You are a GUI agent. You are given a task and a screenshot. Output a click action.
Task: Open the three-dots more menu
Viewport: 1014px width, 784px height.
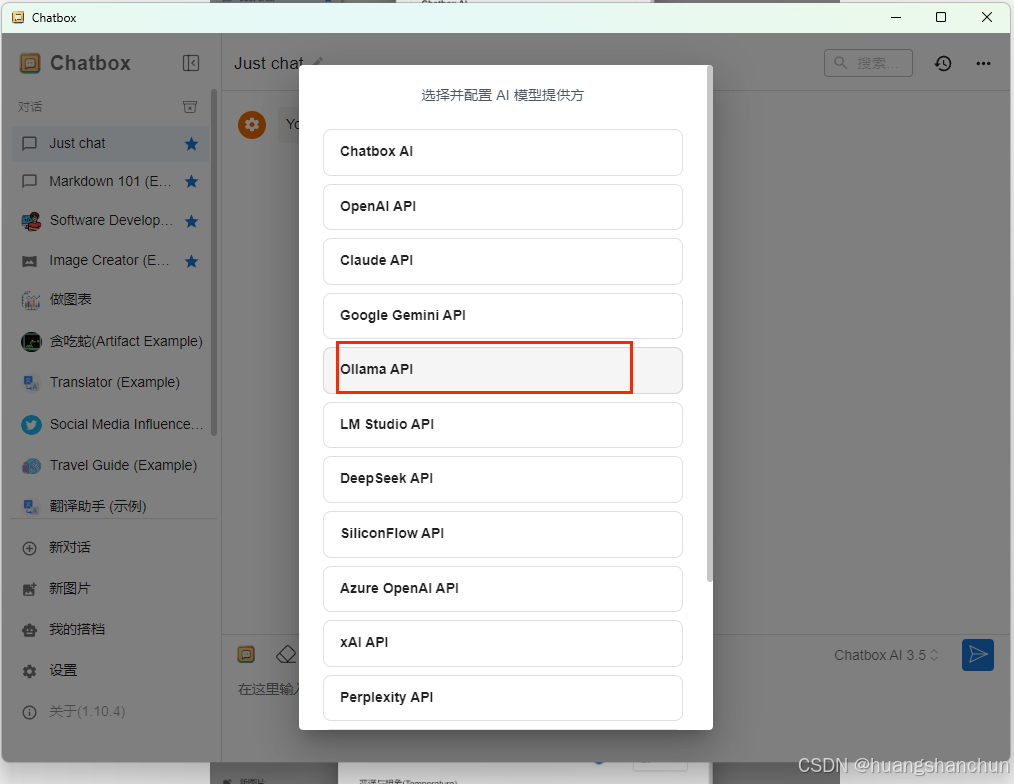tap(983, 63)
